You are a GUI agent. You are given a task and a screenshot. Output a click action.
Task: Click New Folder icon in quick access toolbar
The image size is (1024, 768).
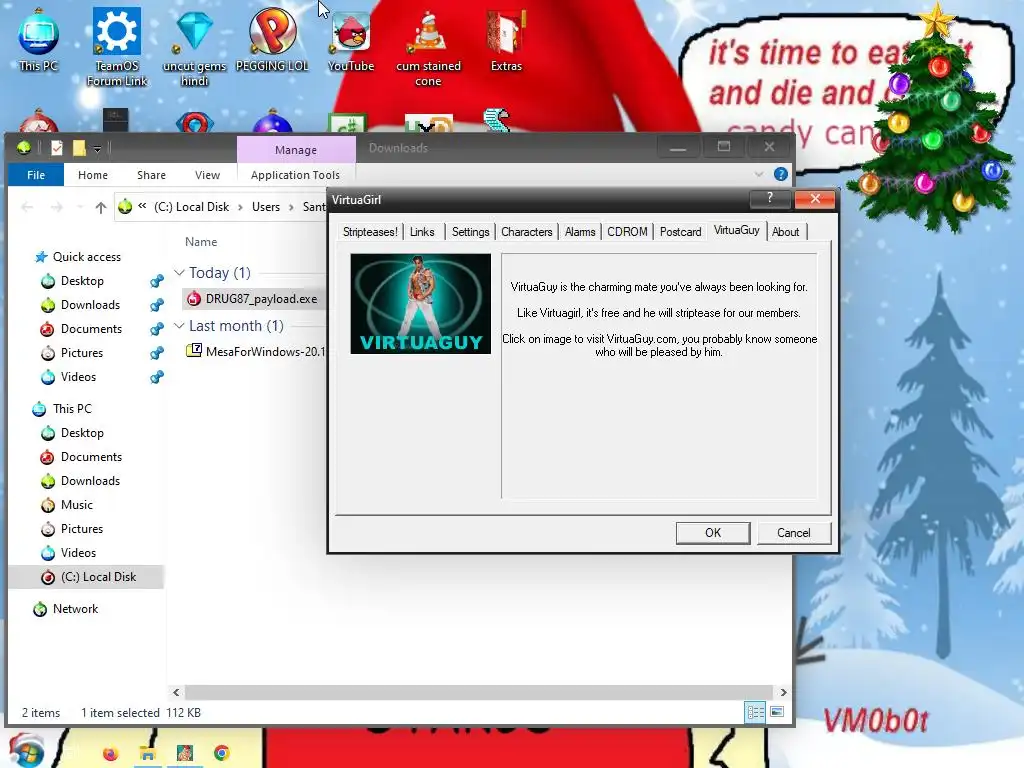point(79,148)
